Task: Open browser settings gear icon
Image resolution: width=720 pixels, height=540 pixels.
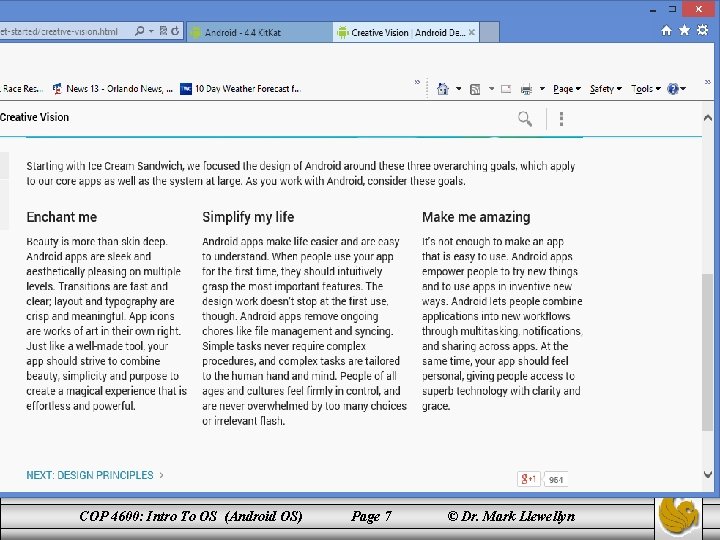Action: [x=703, y=30]
